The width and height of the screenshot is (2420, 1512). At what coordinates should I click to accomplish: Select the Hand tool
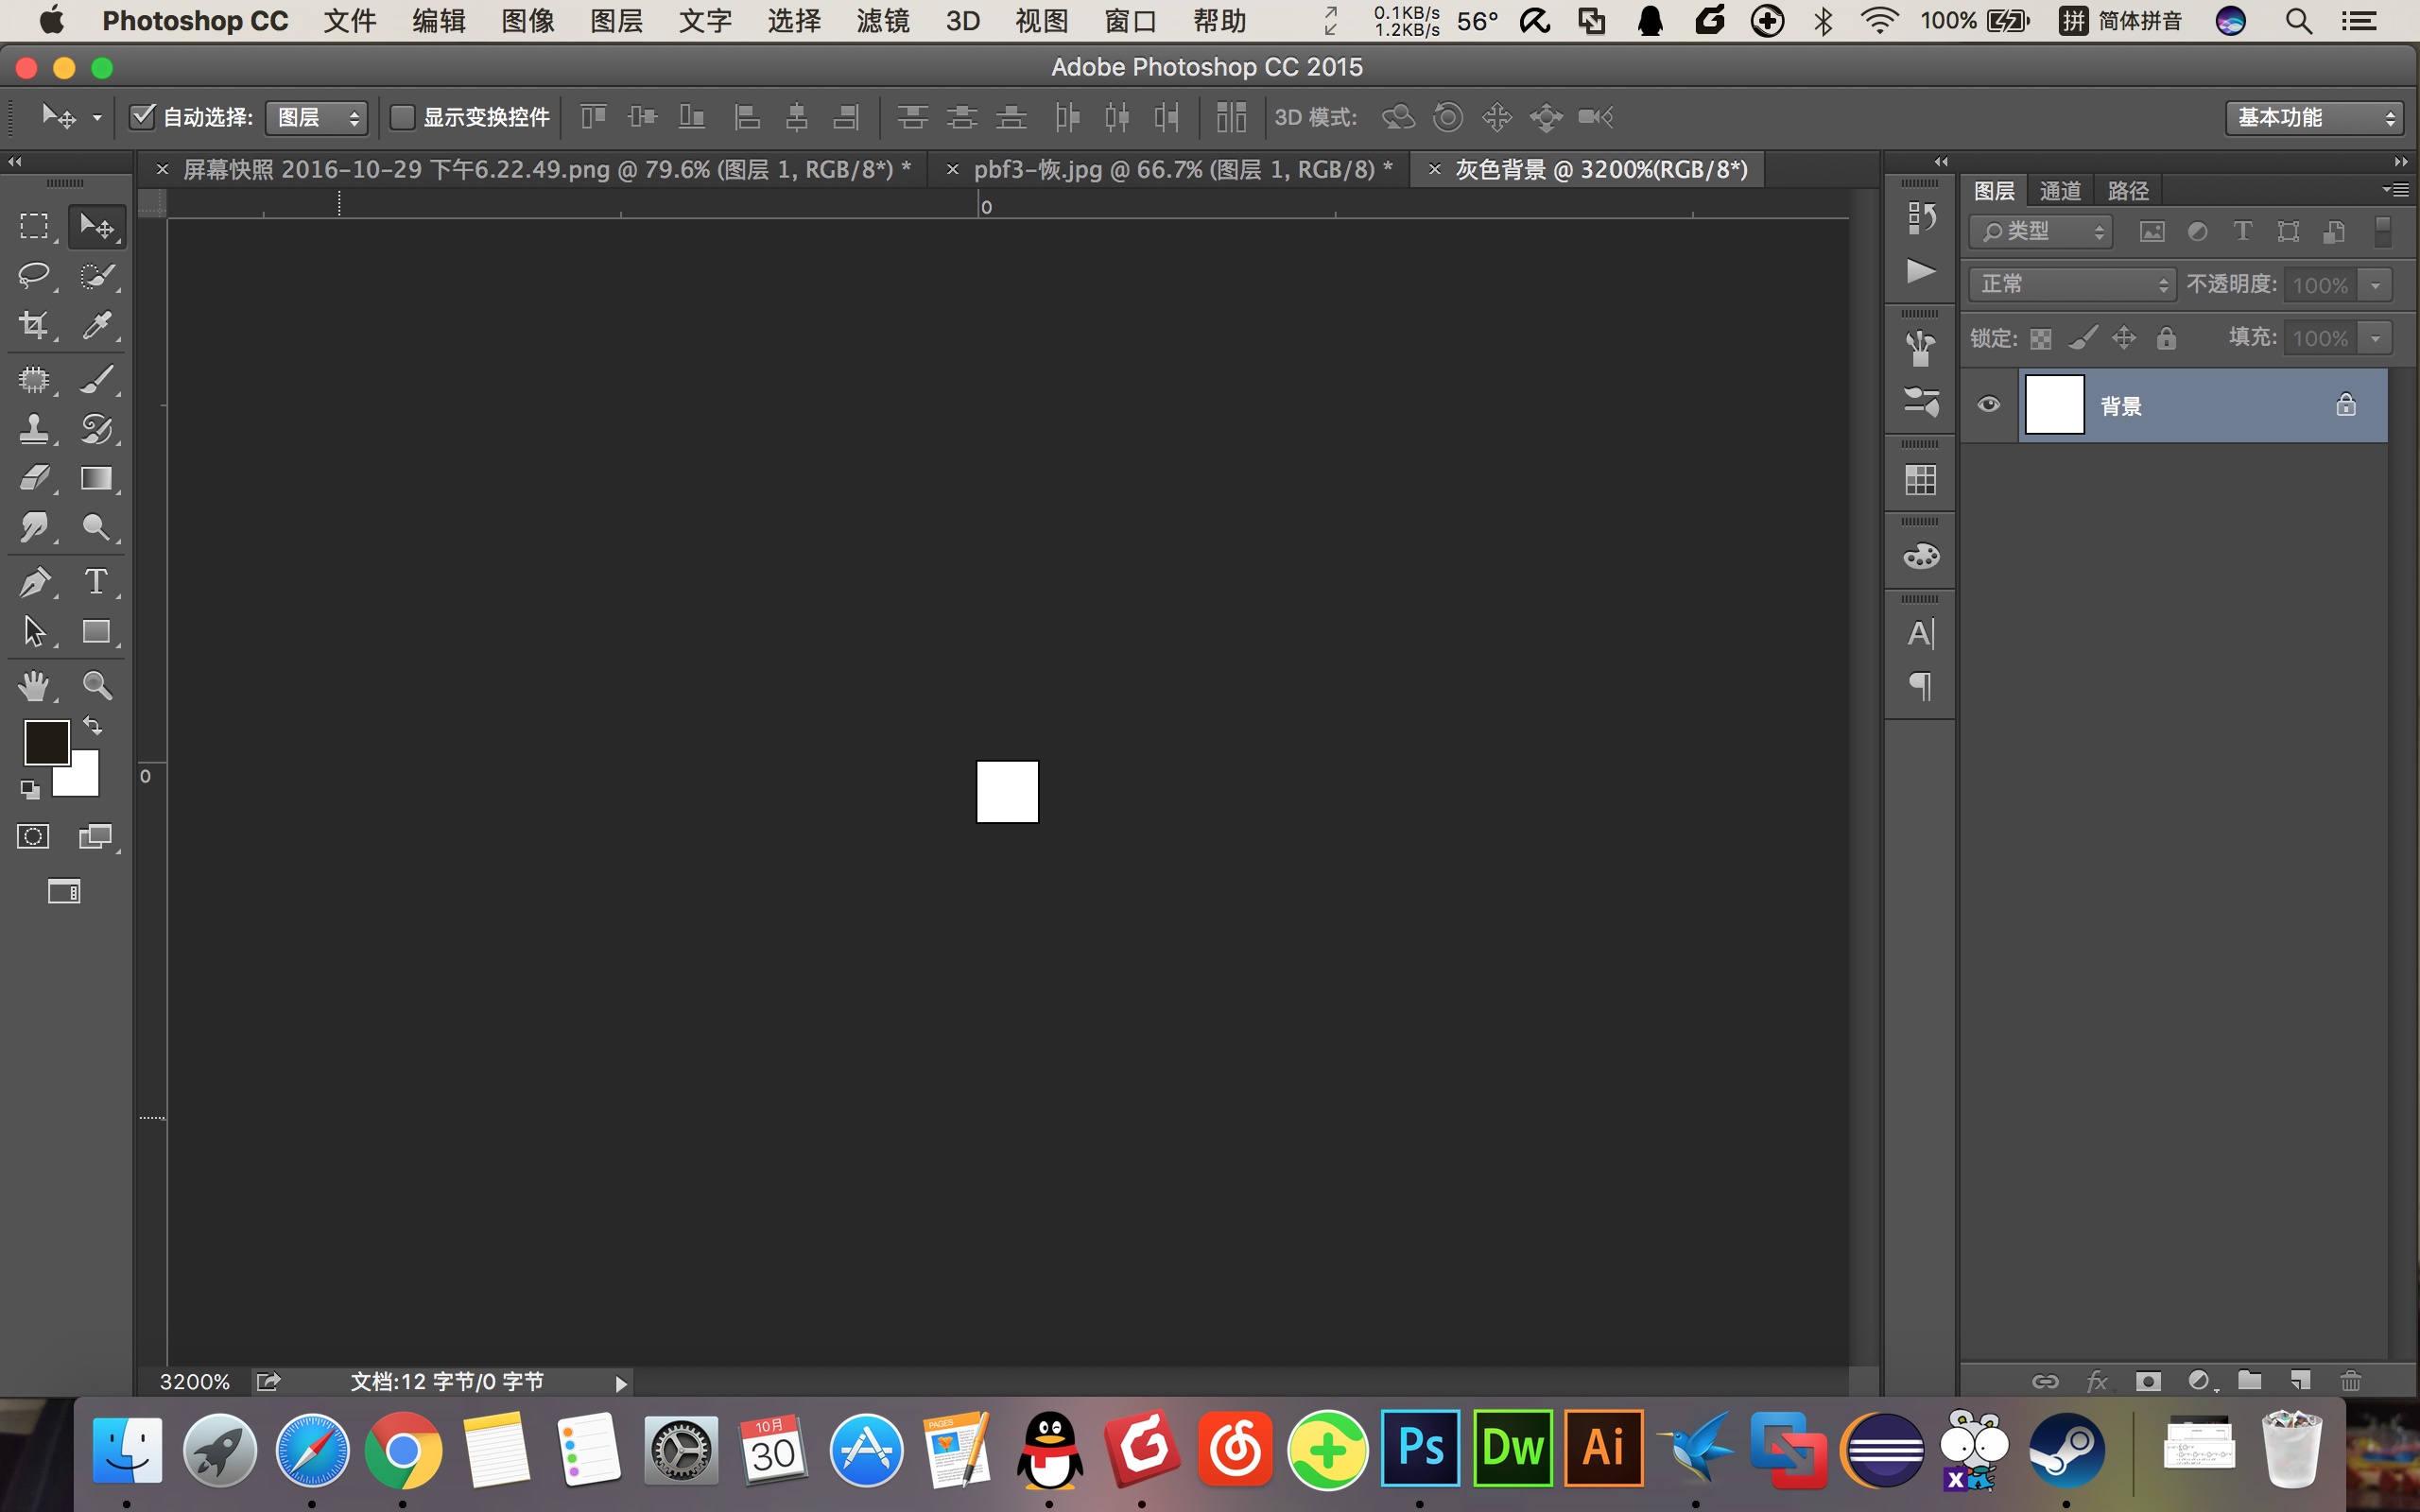[34, 686]
